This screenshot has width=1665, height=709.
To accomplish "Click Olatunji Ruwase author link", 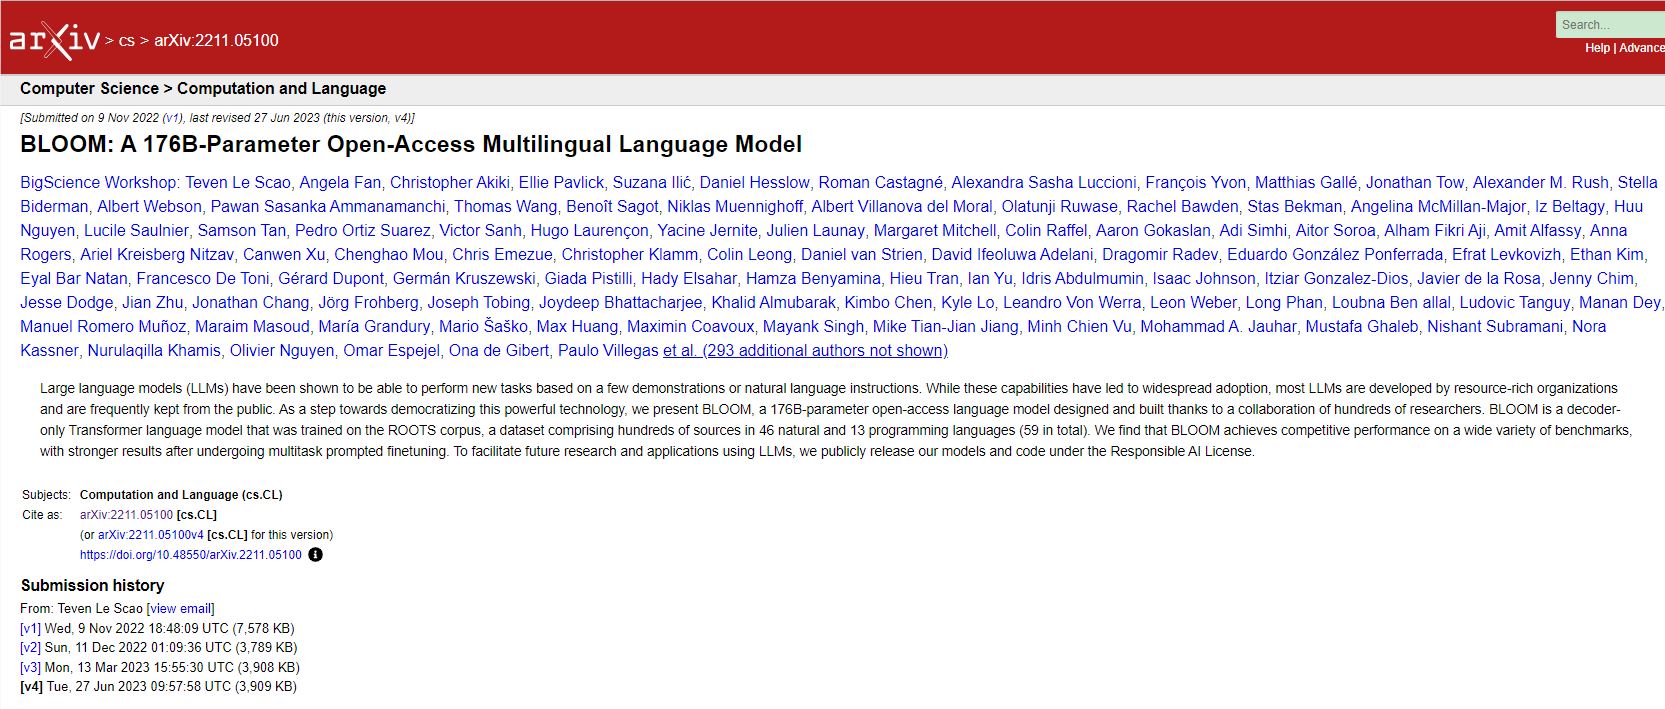I will pos(1060,206).
